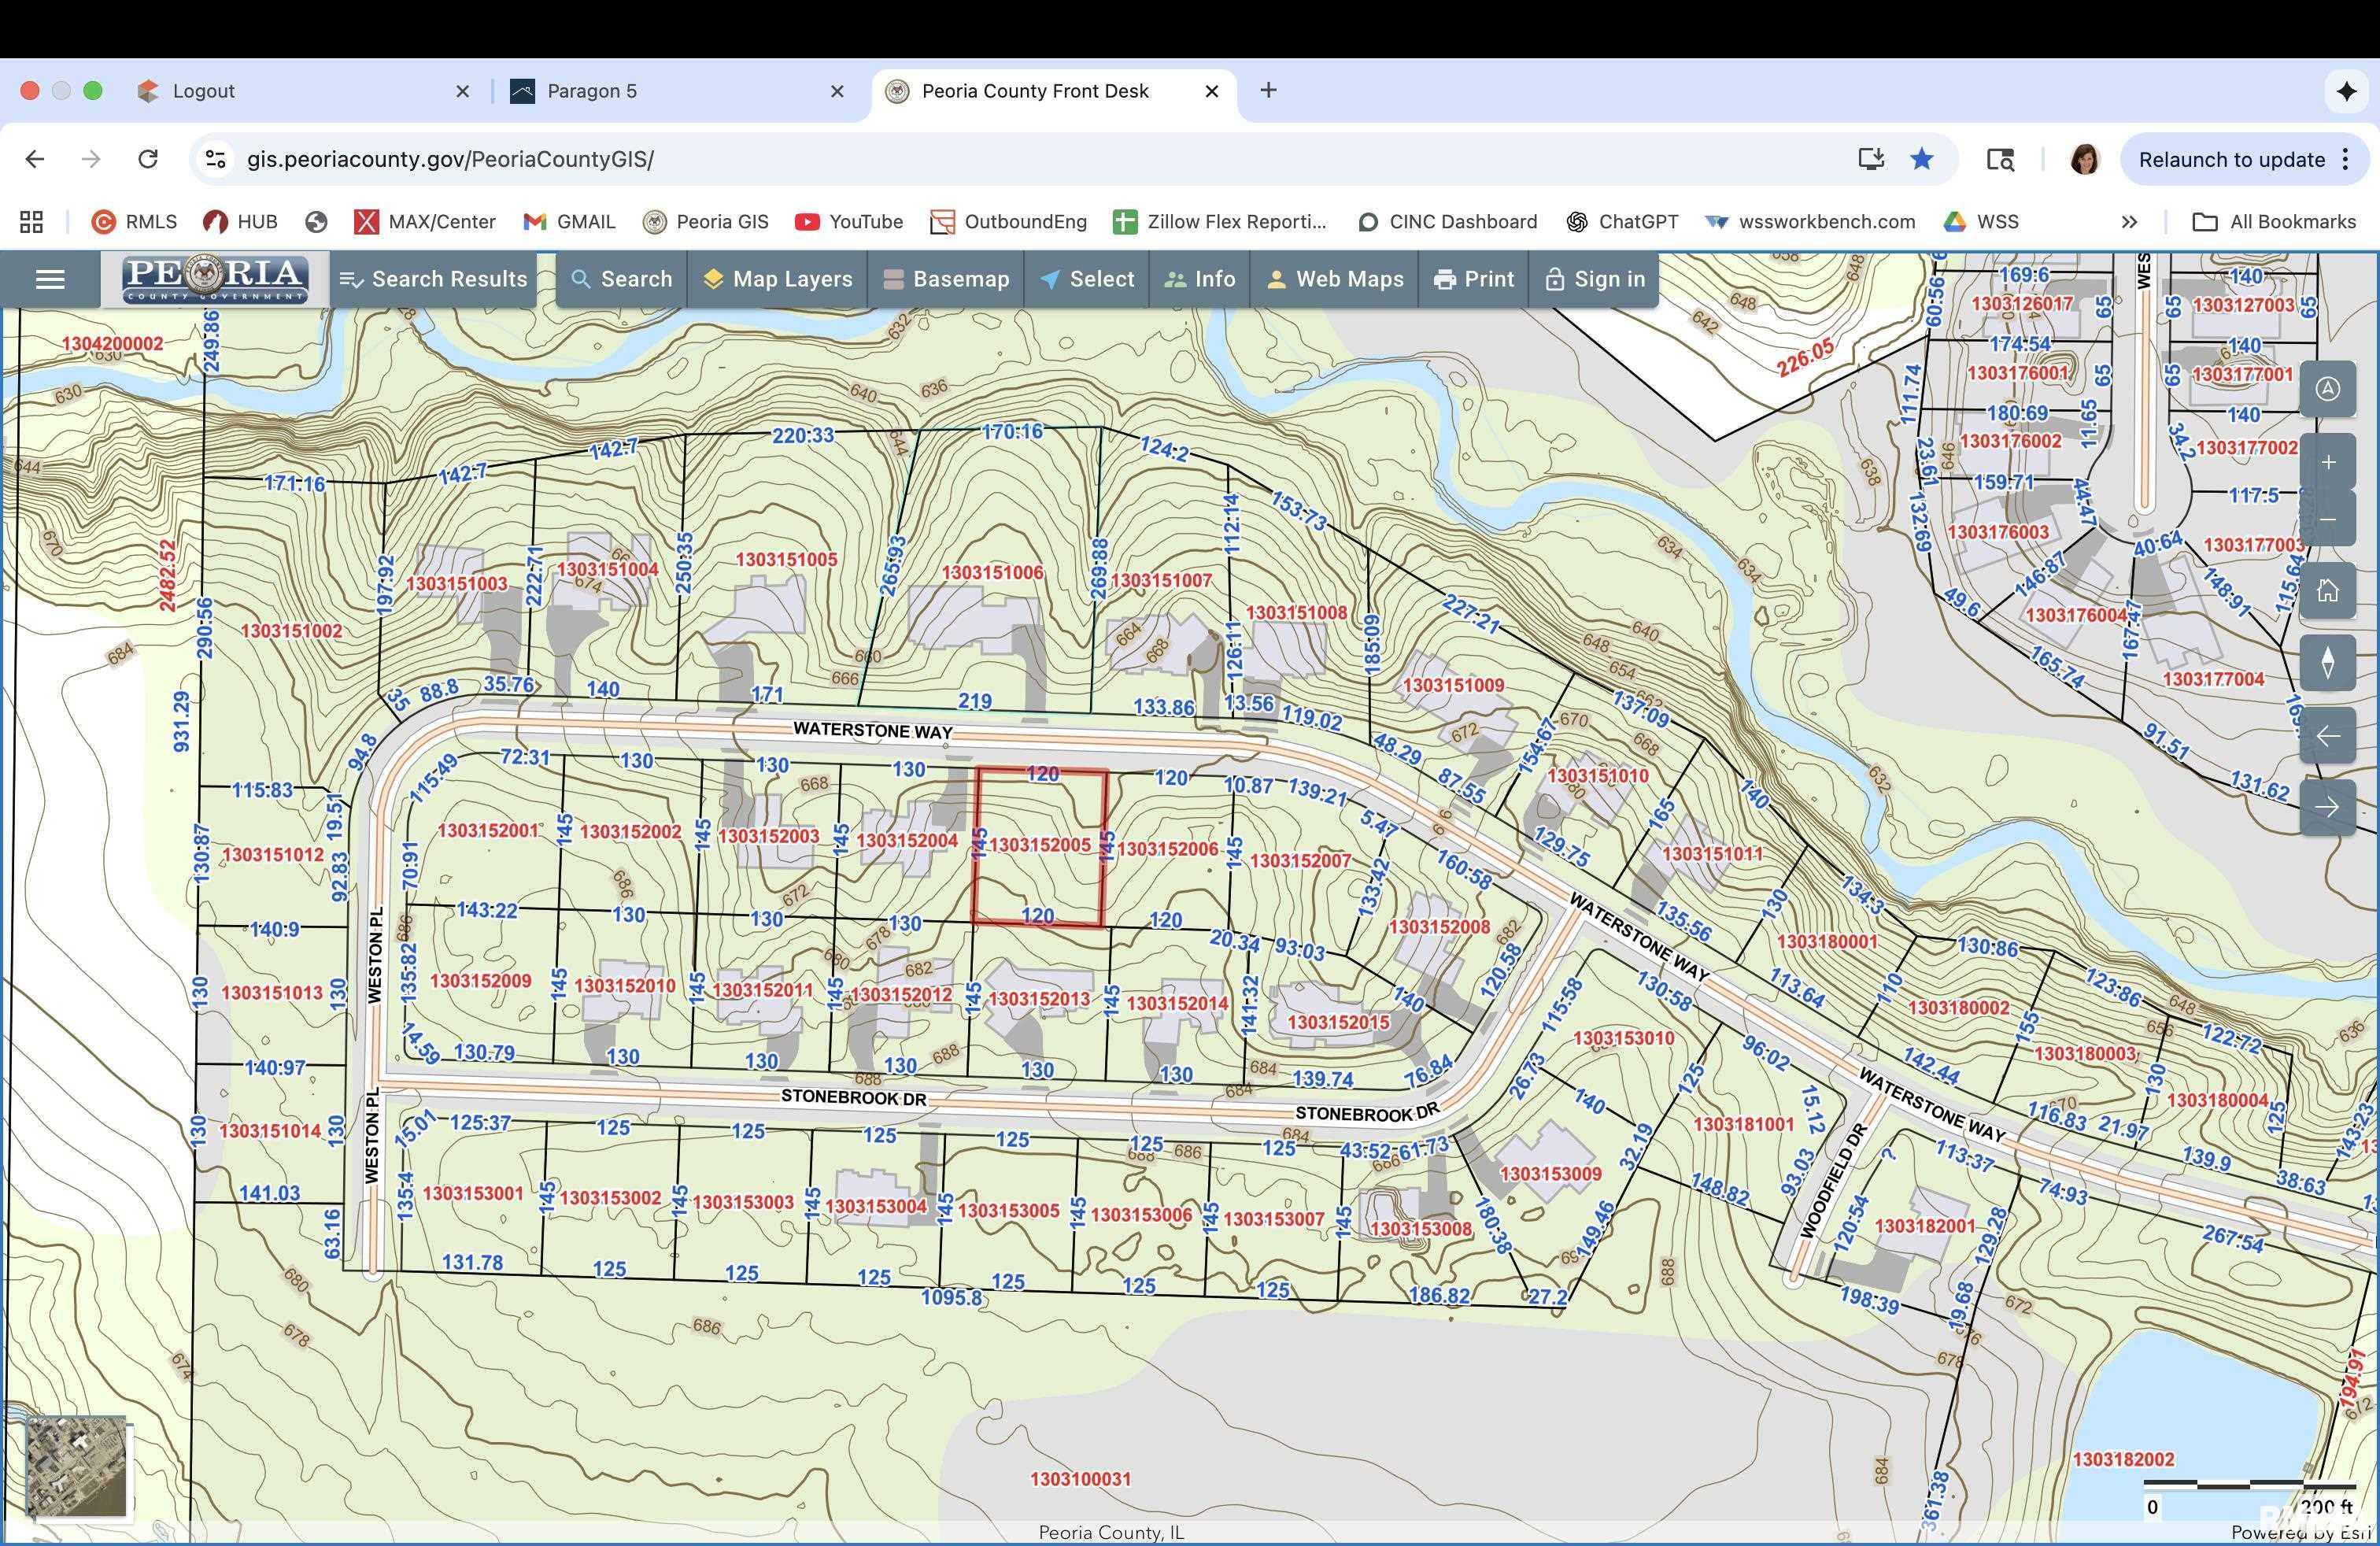The height and width of the screenshot is (1546, 2380).
Task: Click the aerial overview map thumbnail
Action: click(x=77, y=1467)
